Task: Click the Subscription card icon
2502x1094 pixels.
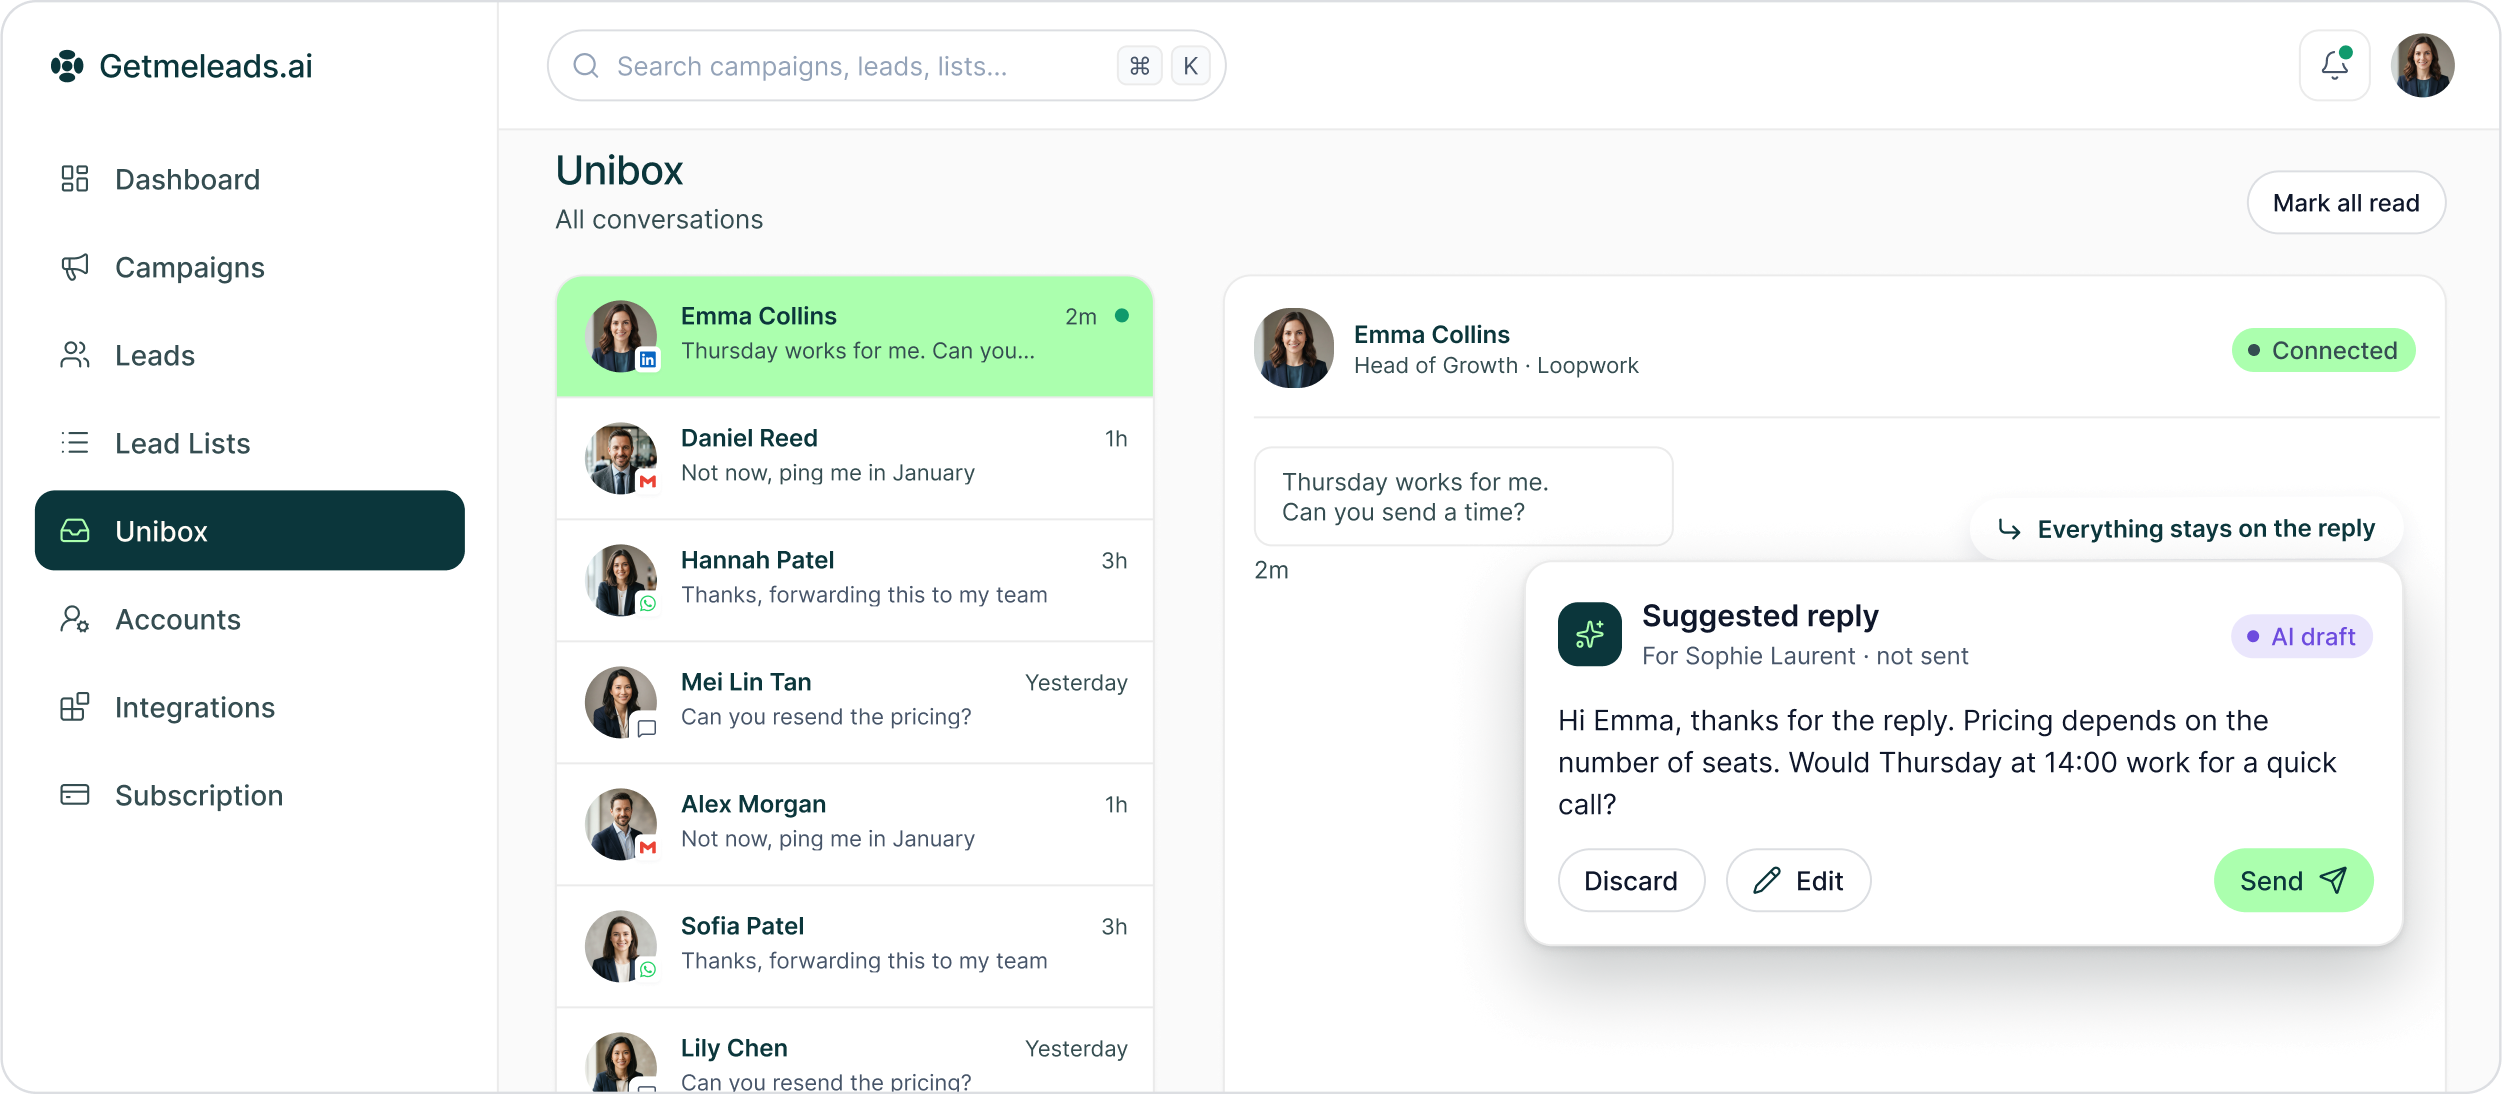Action: pyautogui.click(x=75, y=795)
